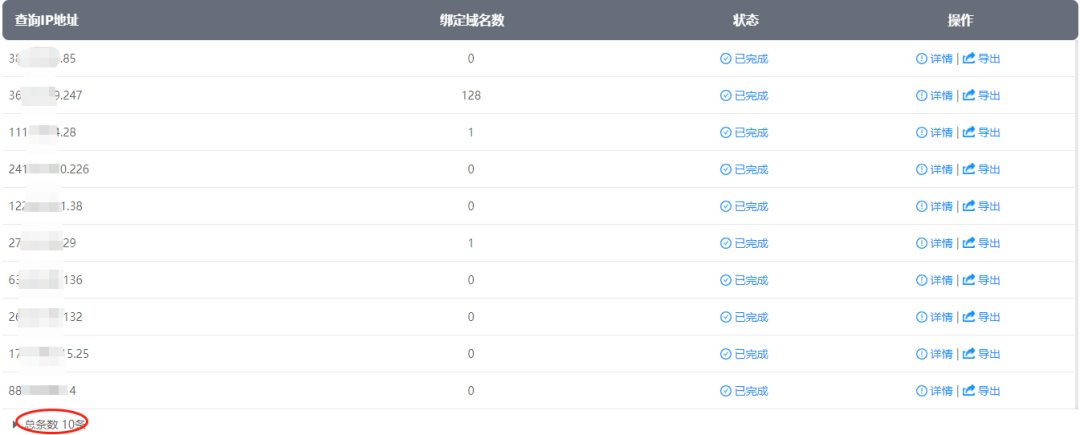
Task: Click the IP address starting with 88
Action: (x=42, y=391)
